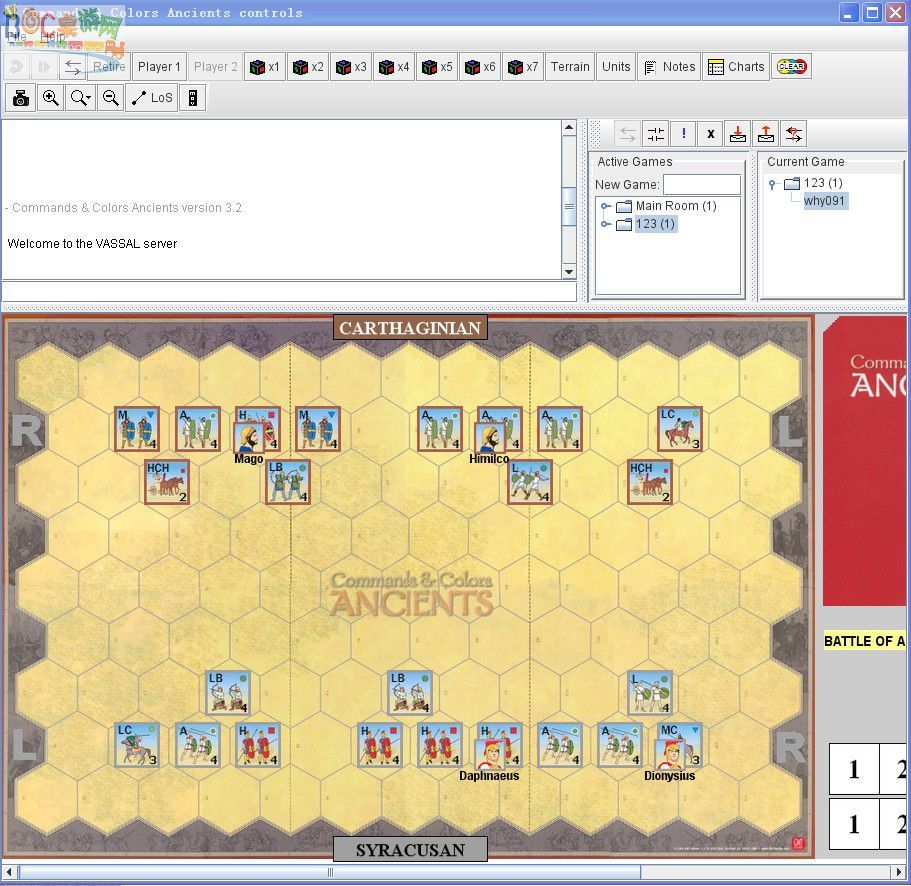
Task: Click the undo arrow in toolbar
Action: pos(17,67)
